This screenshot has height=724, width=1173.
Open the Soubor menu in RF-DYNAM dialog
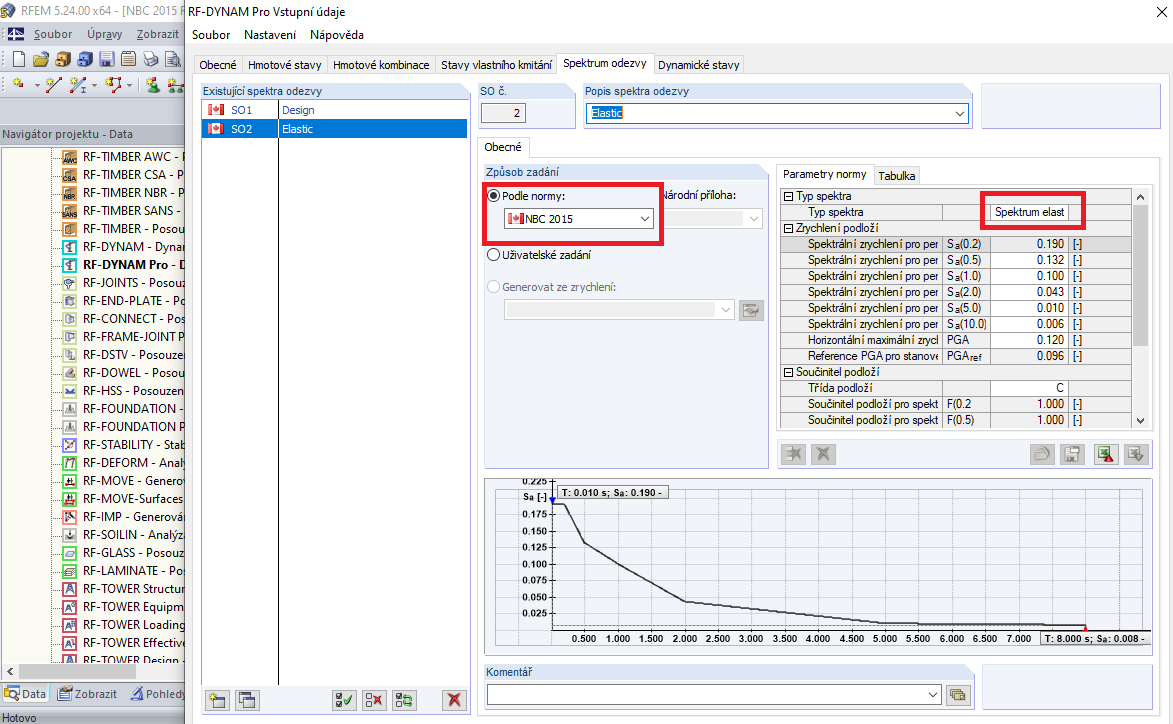[211, 34]
